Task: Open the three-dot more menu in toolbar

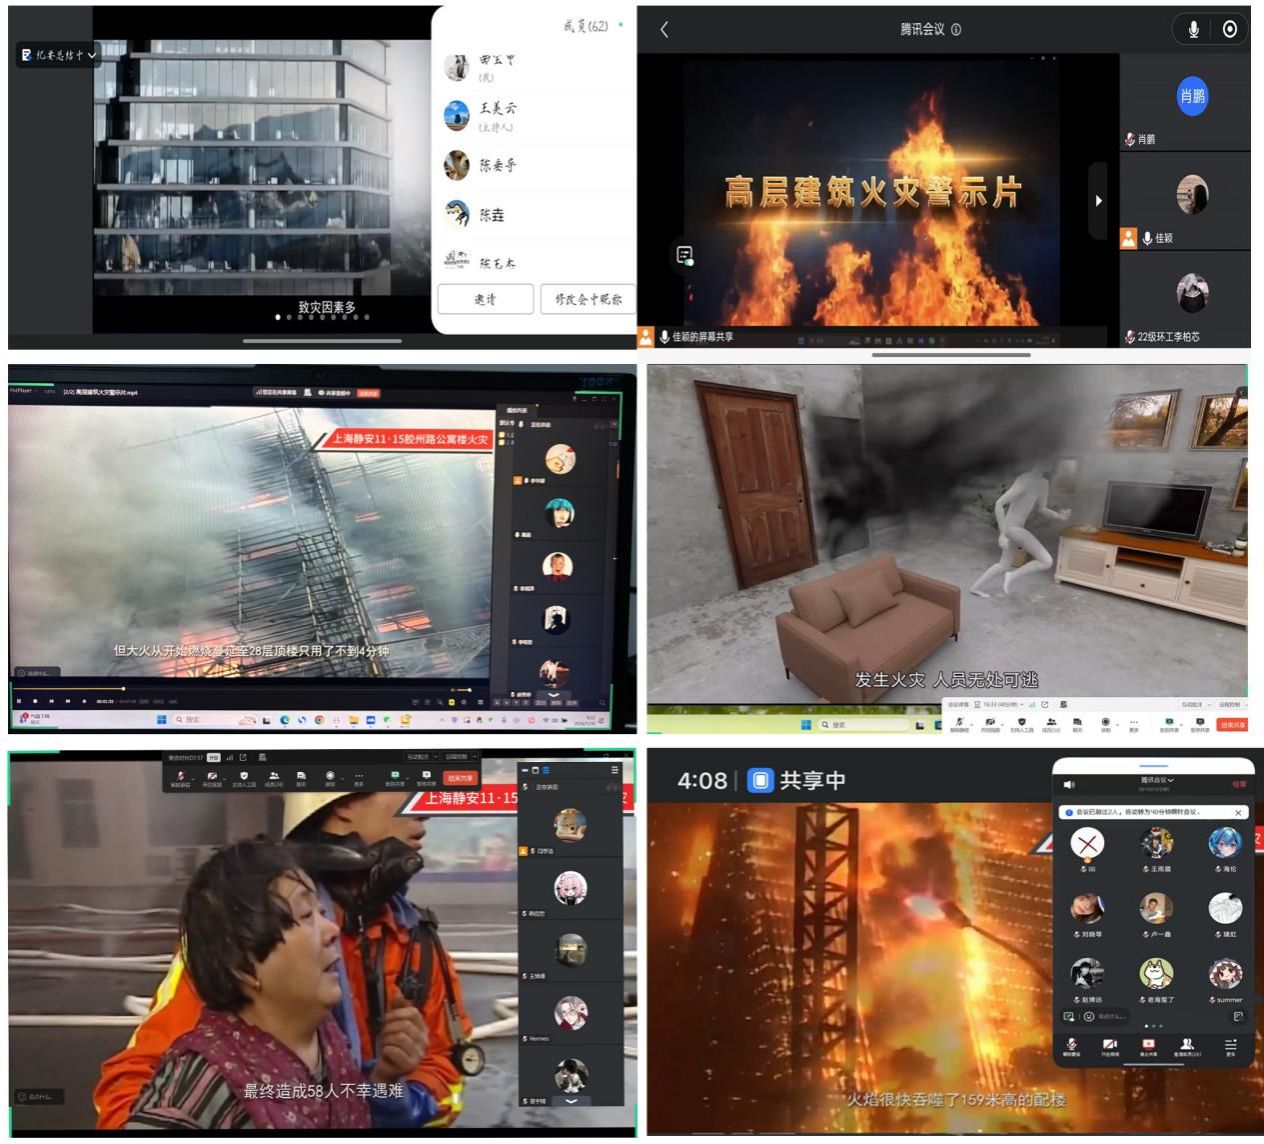Action: (x=358, y=777)
